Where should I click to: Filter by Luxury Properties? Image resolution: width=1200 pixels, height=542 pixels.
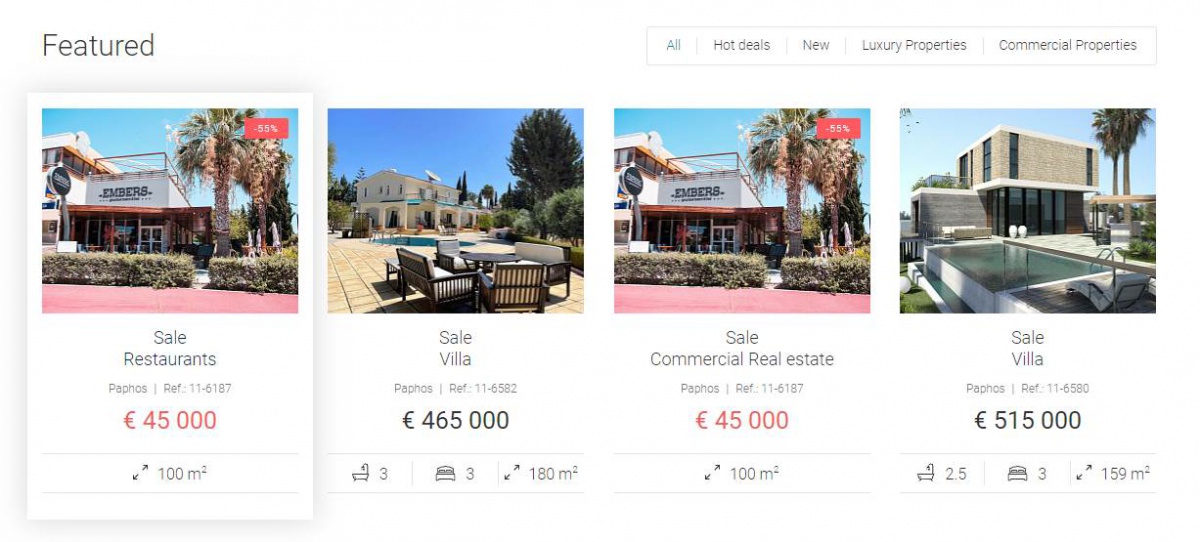tap(914, 45)
